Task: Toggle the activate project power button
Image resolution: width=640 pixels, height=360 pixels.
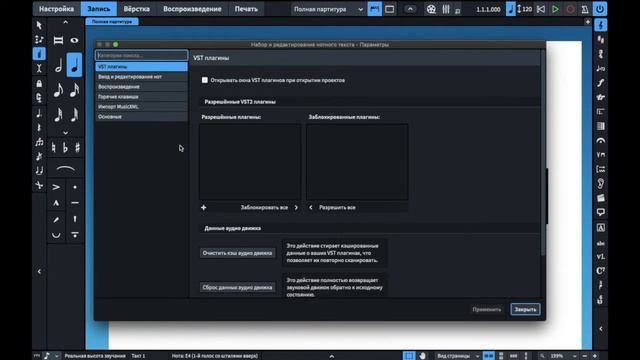Action: pos(600,9)
